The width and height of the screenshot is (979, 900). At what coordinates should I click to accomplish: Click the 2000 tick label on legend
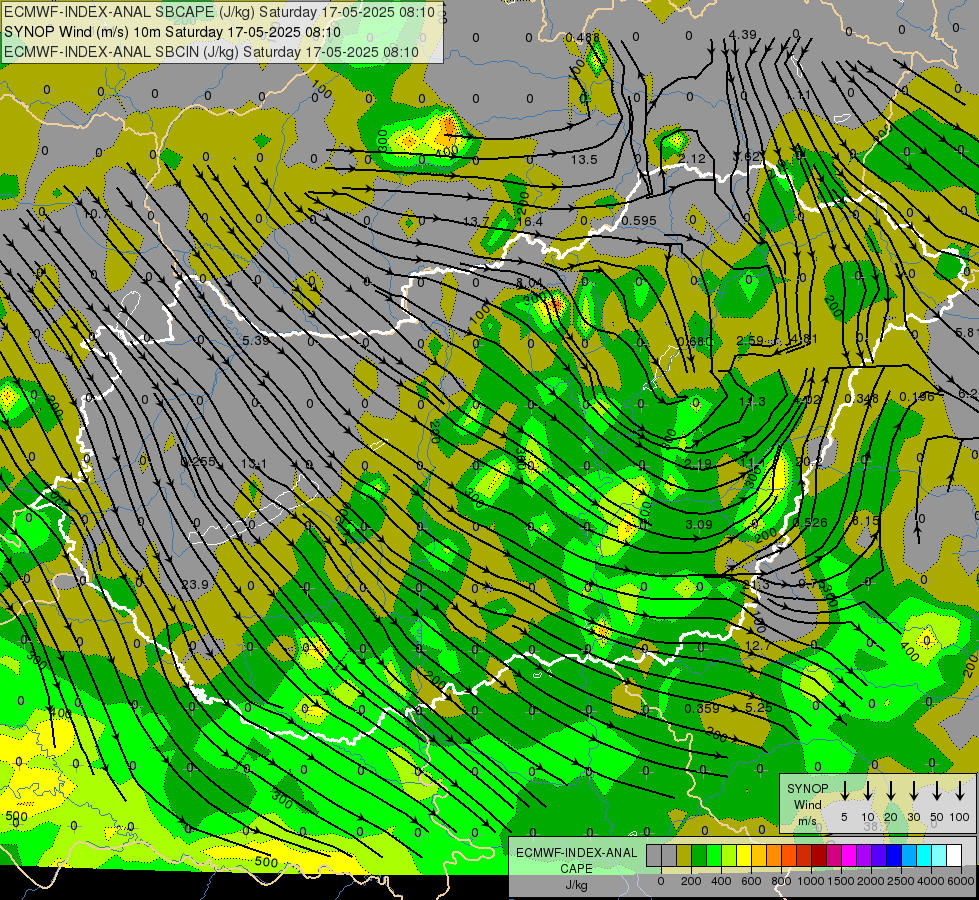click(871, 881)
